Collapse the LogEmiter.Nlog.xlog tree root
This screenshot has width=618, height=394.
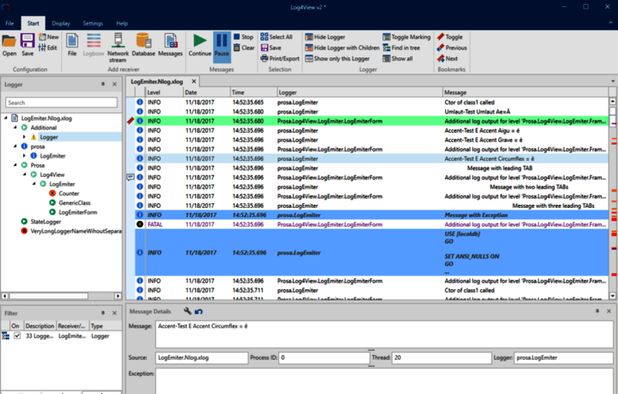[x=6, y=118]
